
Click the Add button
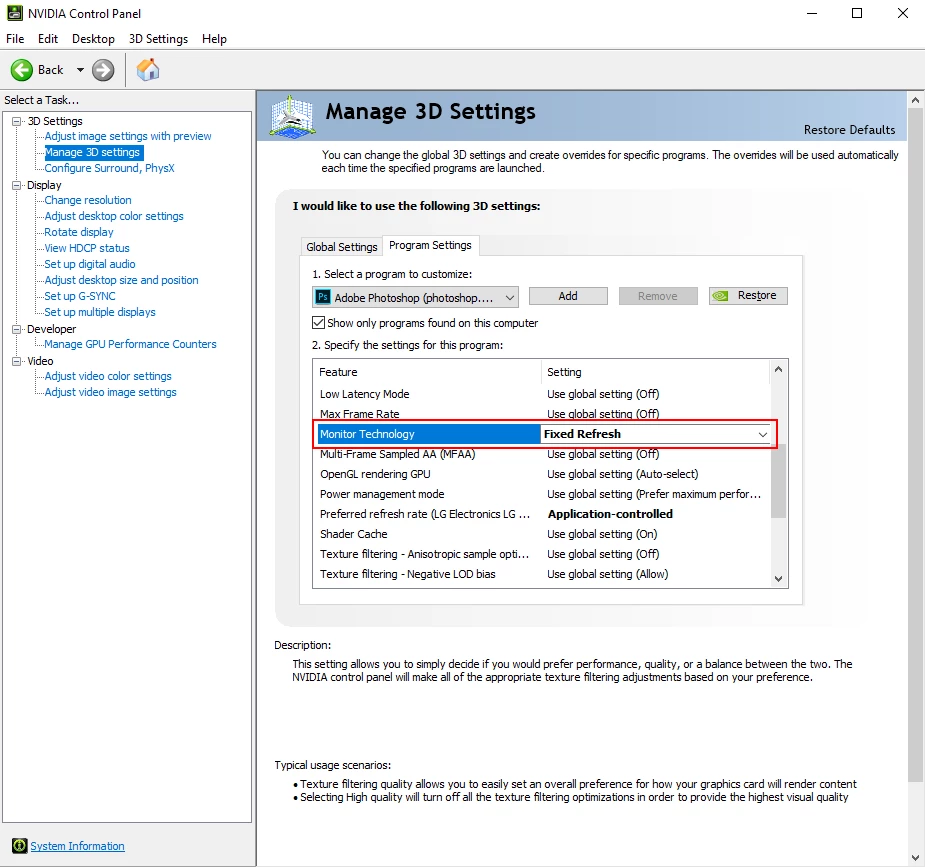568,296
